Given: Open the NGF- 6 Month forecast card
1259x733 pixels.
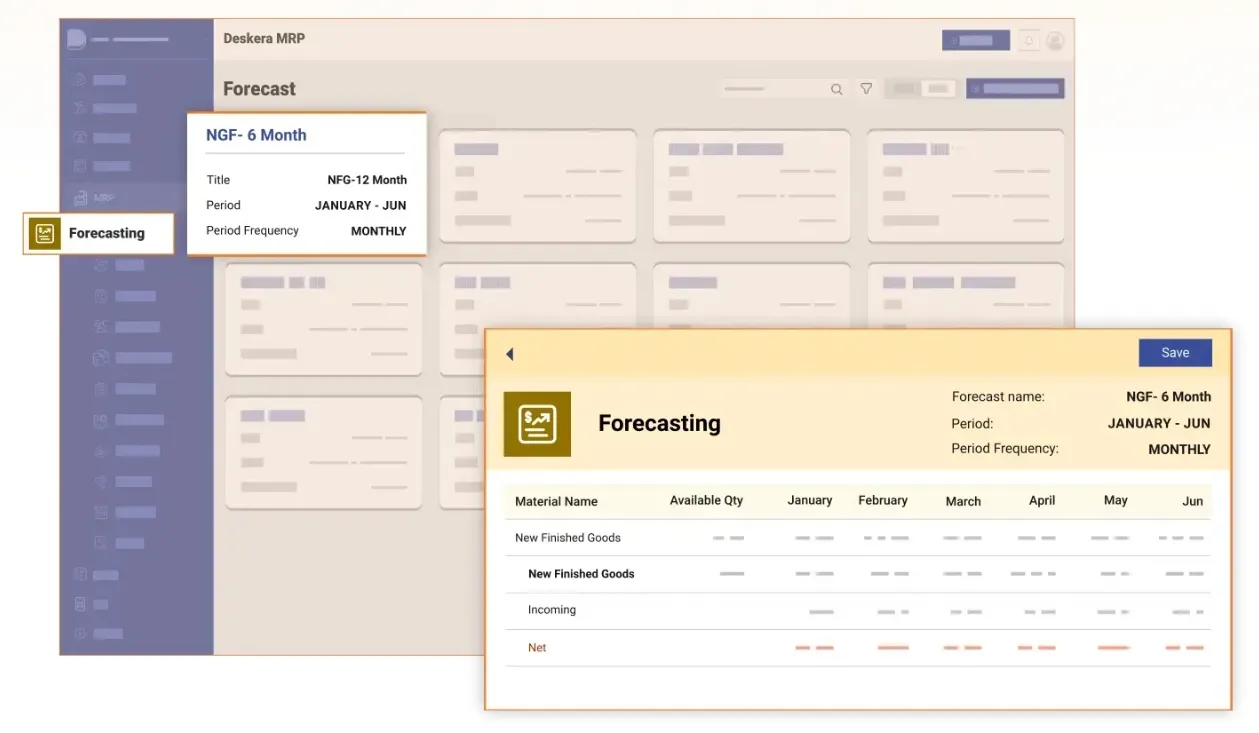Looking at the screenshot, I should (x=306, y=184).
